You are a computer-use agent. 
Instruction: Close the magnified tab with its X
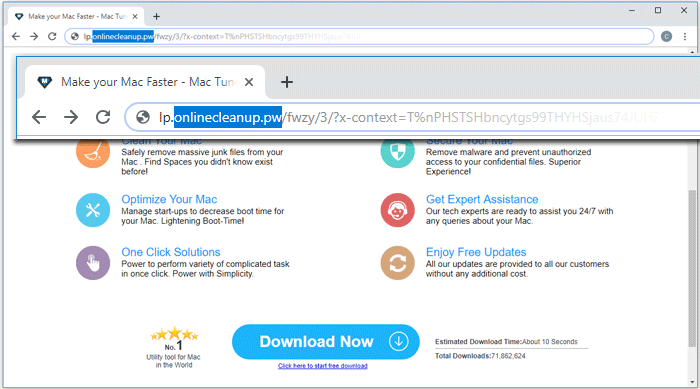[249, 82]
